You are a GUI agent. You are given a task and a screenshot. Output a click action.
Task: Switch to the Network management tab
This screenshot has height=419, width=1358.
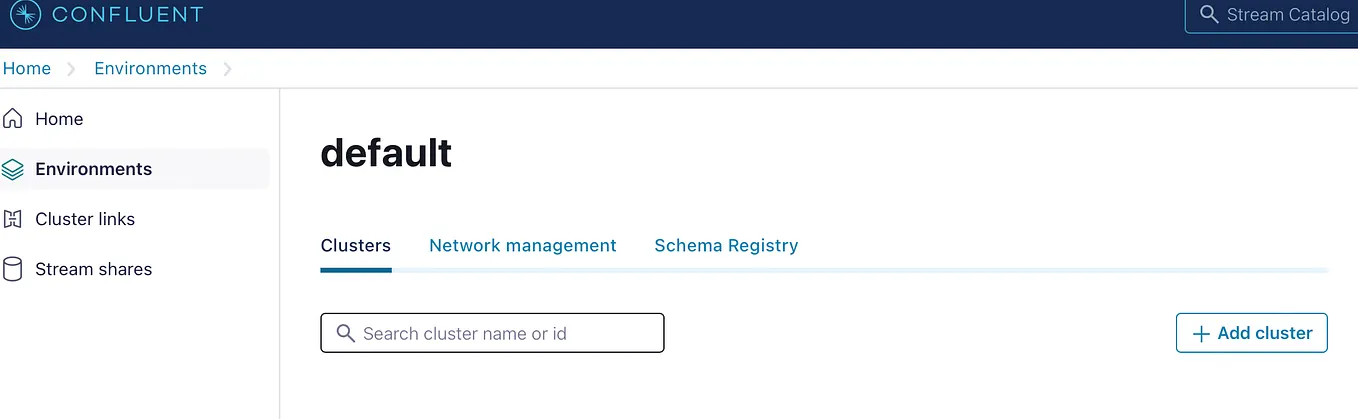click(x=523, y=245)
